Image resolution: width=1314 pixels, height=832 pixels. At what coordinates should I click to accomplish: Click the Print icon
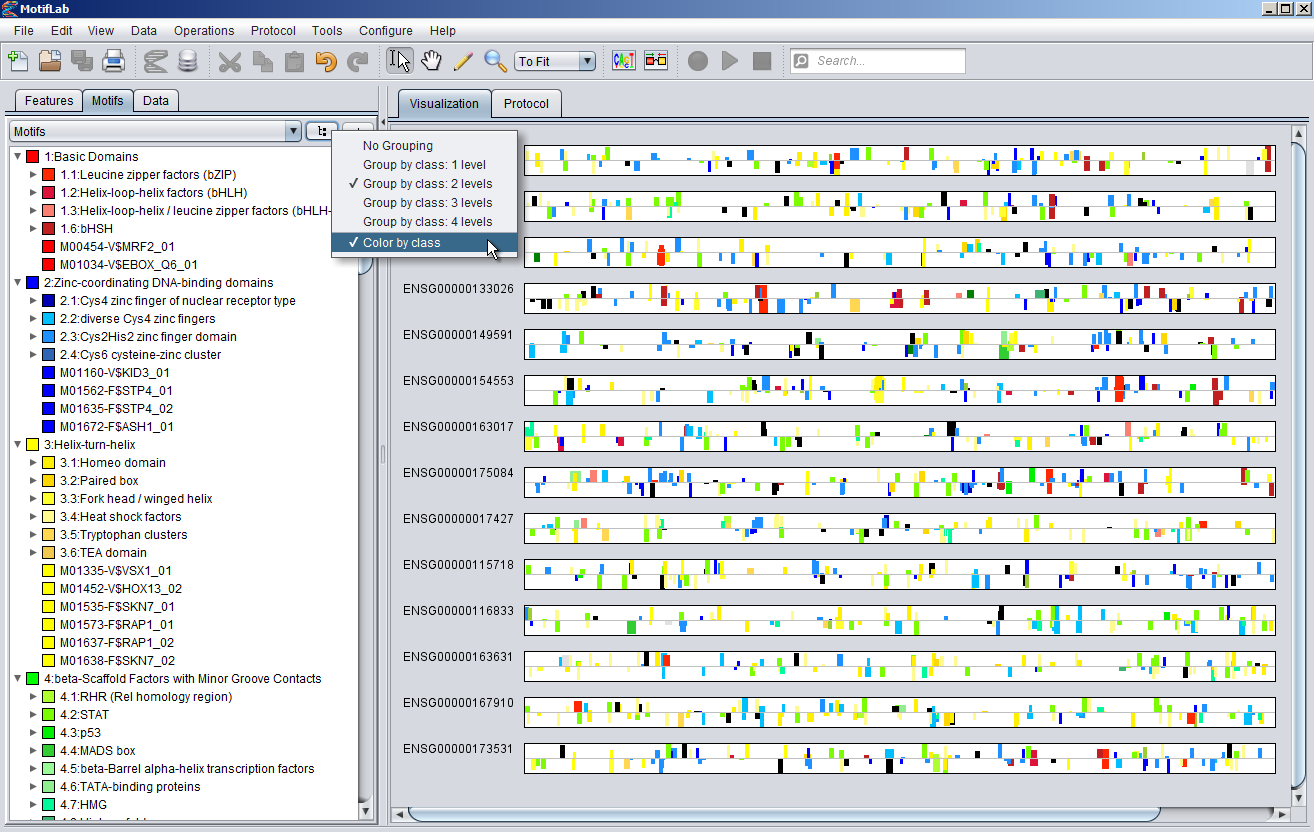(x=113, y=61)
